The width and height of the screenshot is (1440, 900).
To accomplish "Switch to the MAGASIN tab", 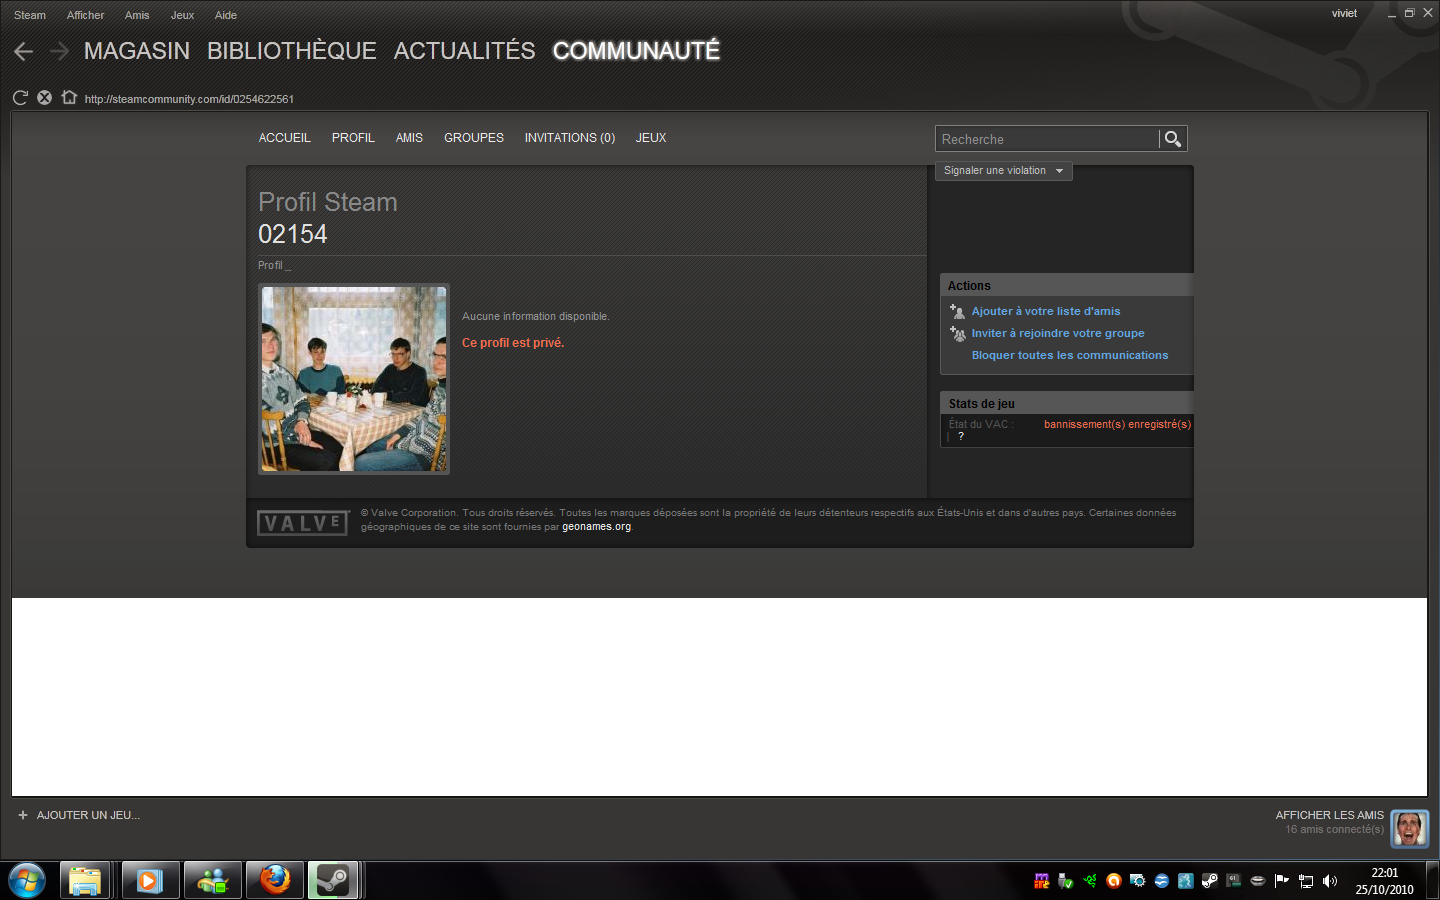I will 137,51.
